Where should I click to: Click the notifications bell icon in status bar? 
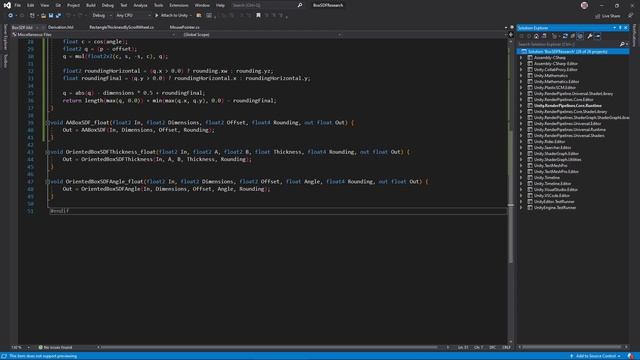pos(631,356)
